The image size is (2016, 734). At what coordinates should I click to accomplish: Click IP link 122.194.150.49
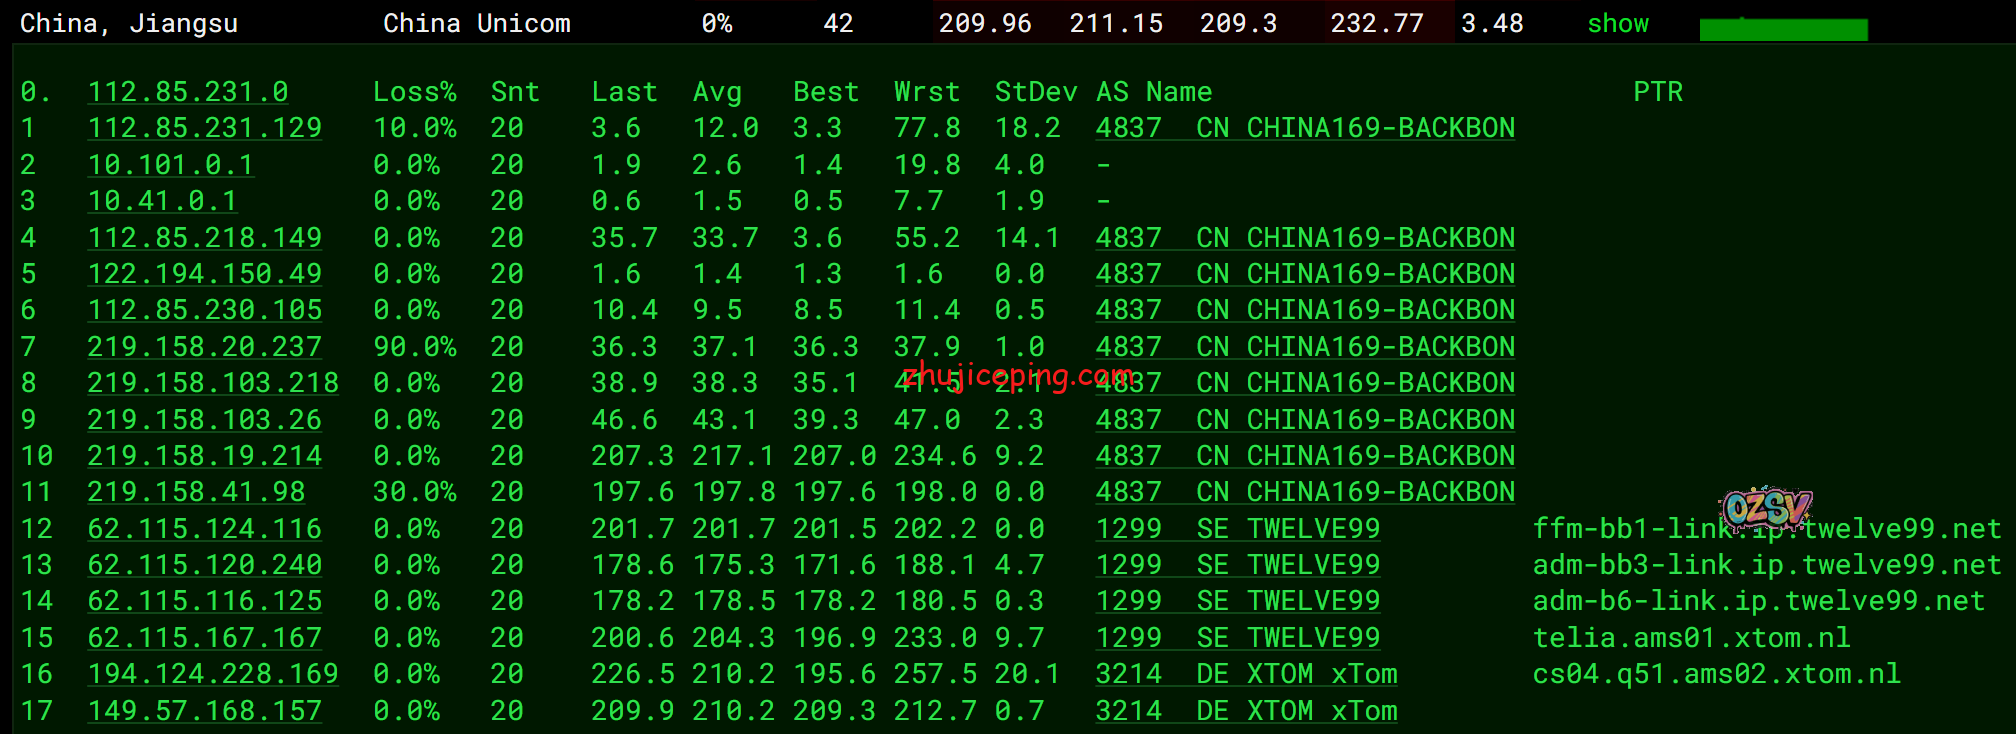point(204,274)
